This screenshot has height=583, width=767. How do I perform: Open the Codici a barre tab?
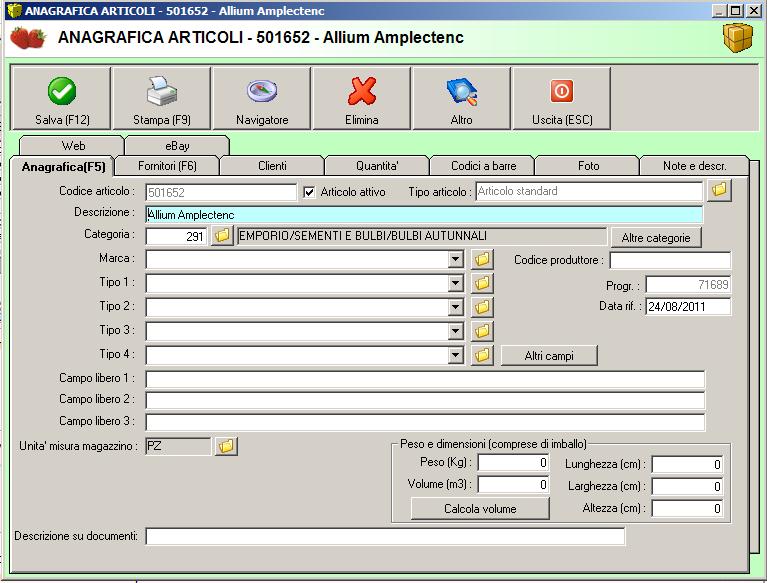[x=483, y=166]
